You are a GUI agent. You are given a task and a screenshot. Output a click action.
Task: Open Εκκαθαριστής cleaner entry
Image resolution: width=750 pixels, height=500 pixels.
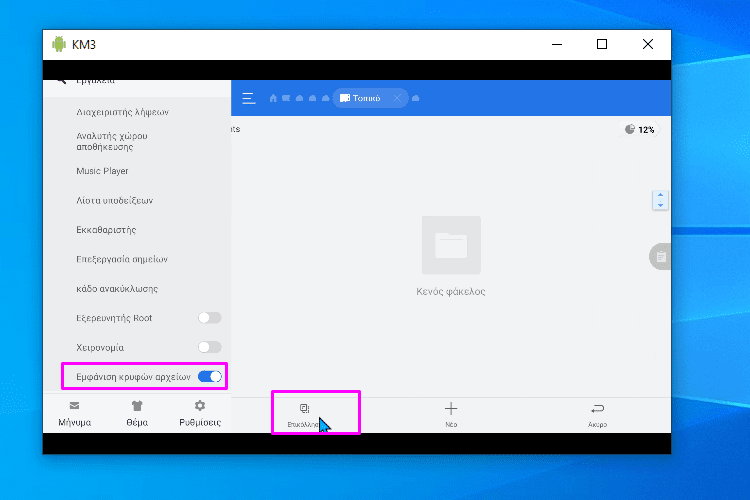coord(106,230)
